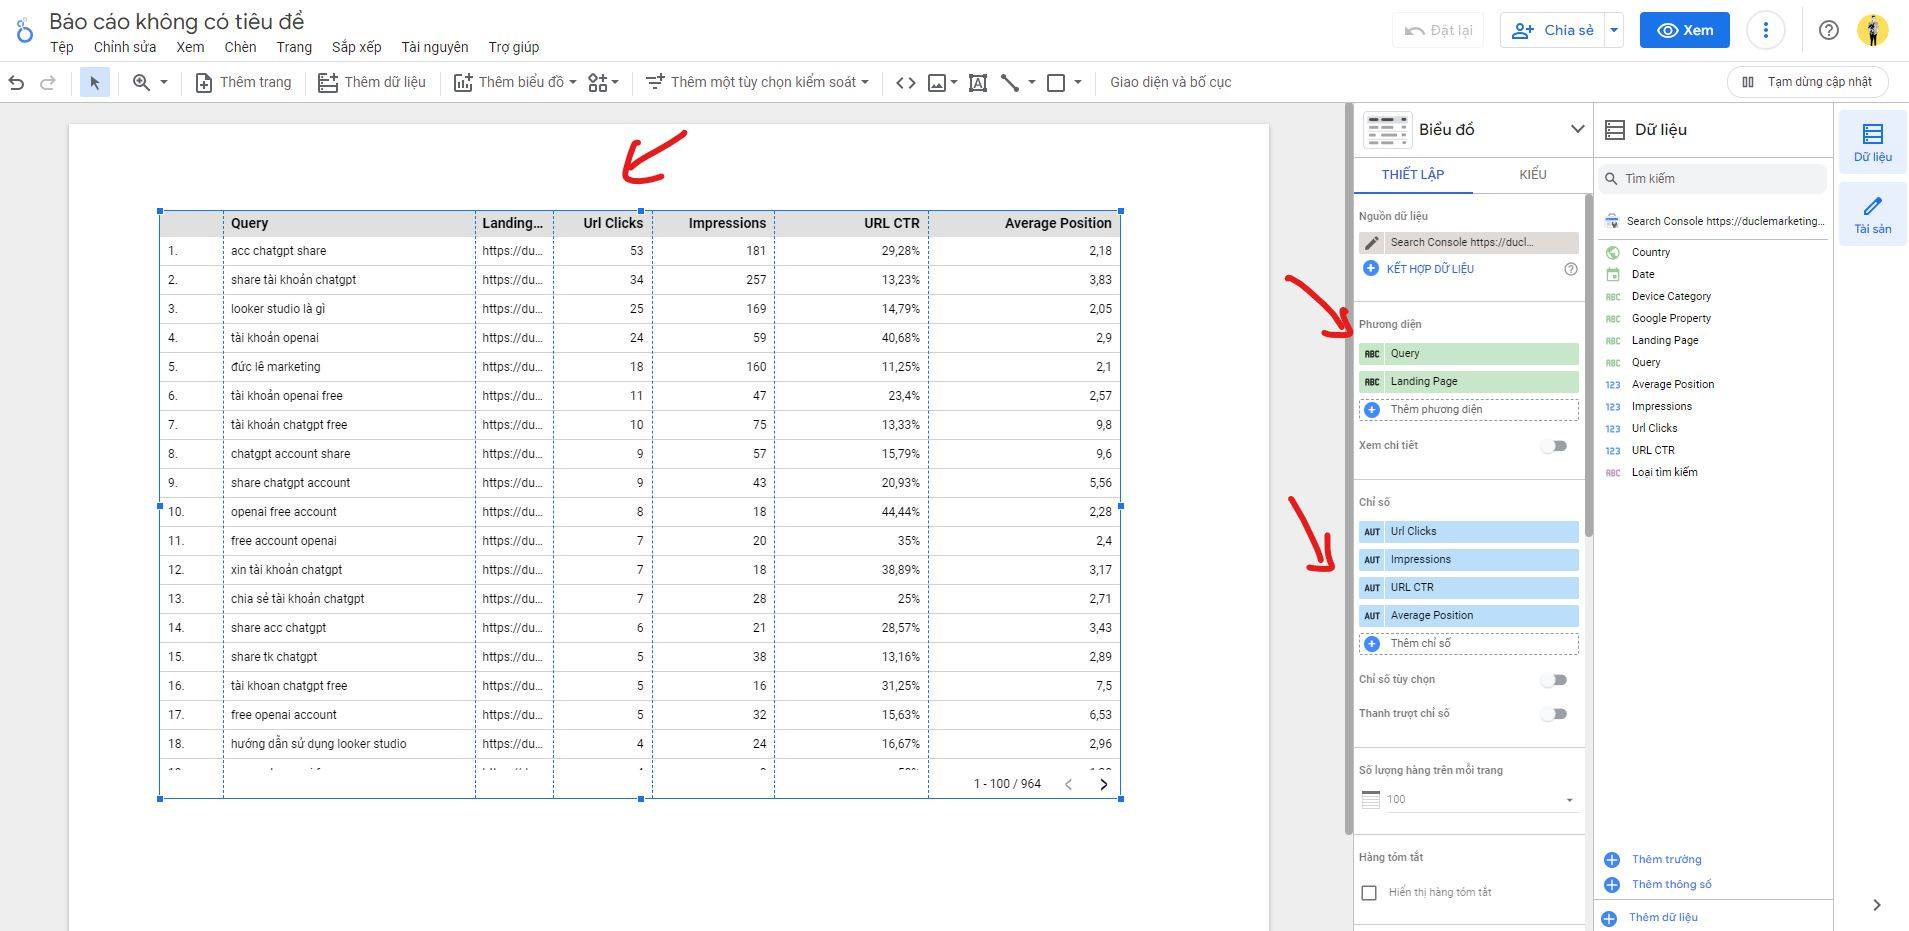Open the Tệp menu
1909x931 pixels.
click(x=62, y=47)
